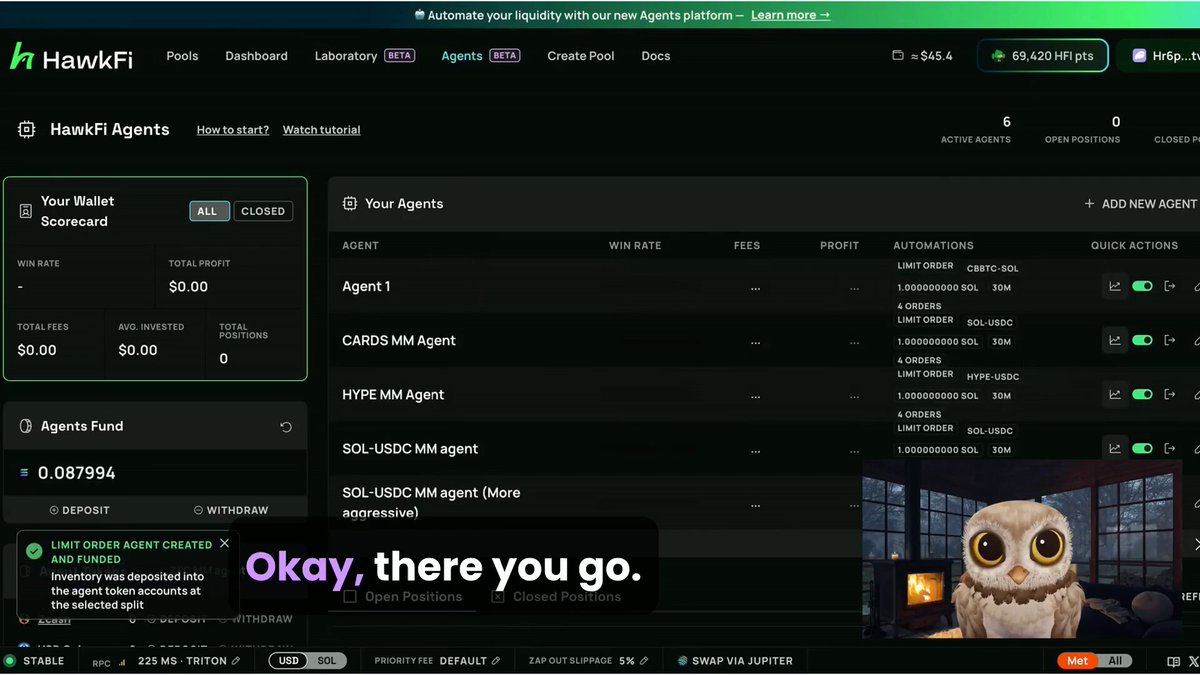Navigate to Create Pool
This screenshot has height=675, width=1200.
coord(581,56)
